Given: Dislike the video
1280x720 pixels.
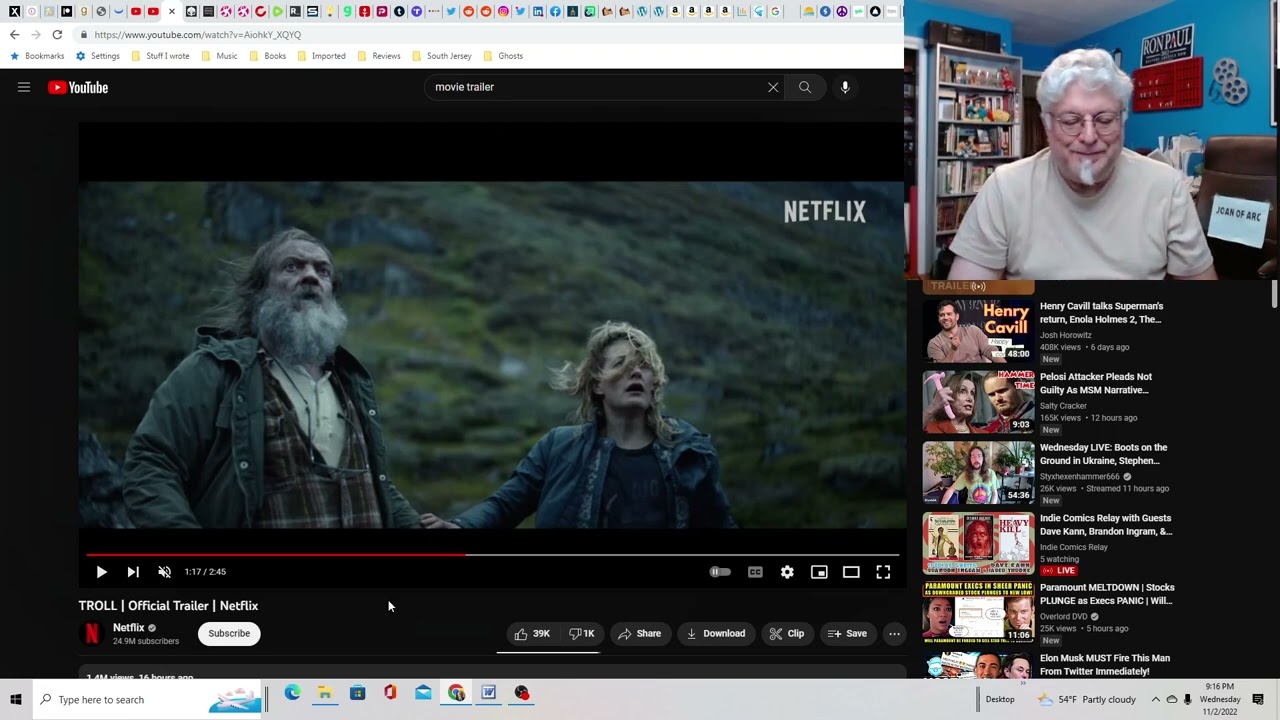Looking at the screenshot, I should click(581, 633).
